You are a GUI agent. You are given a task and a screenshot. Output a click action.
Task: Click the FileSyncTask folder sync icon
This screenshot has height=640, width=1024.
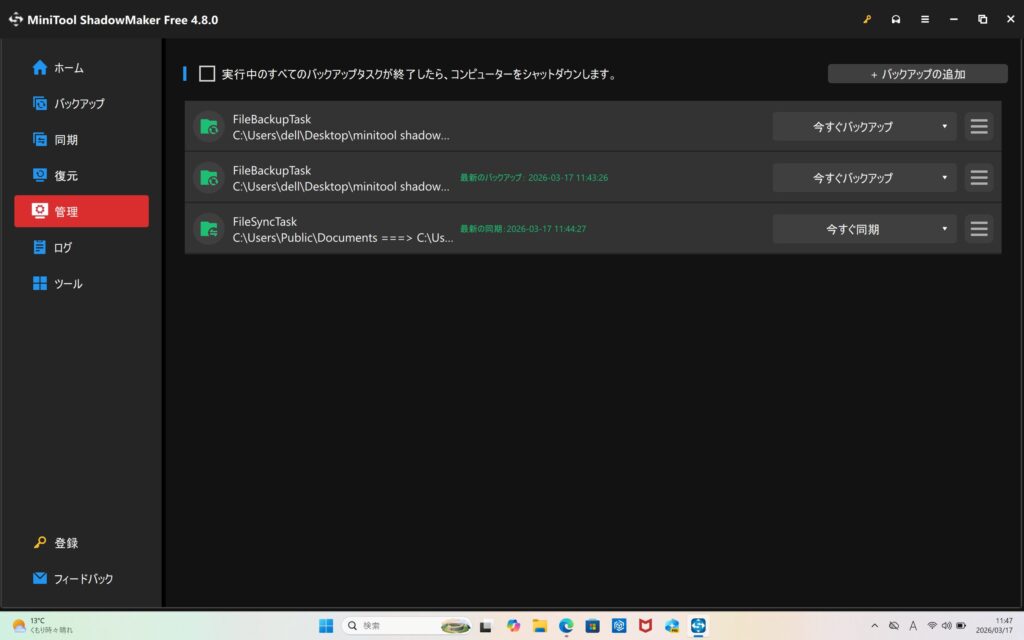(208, 229)
